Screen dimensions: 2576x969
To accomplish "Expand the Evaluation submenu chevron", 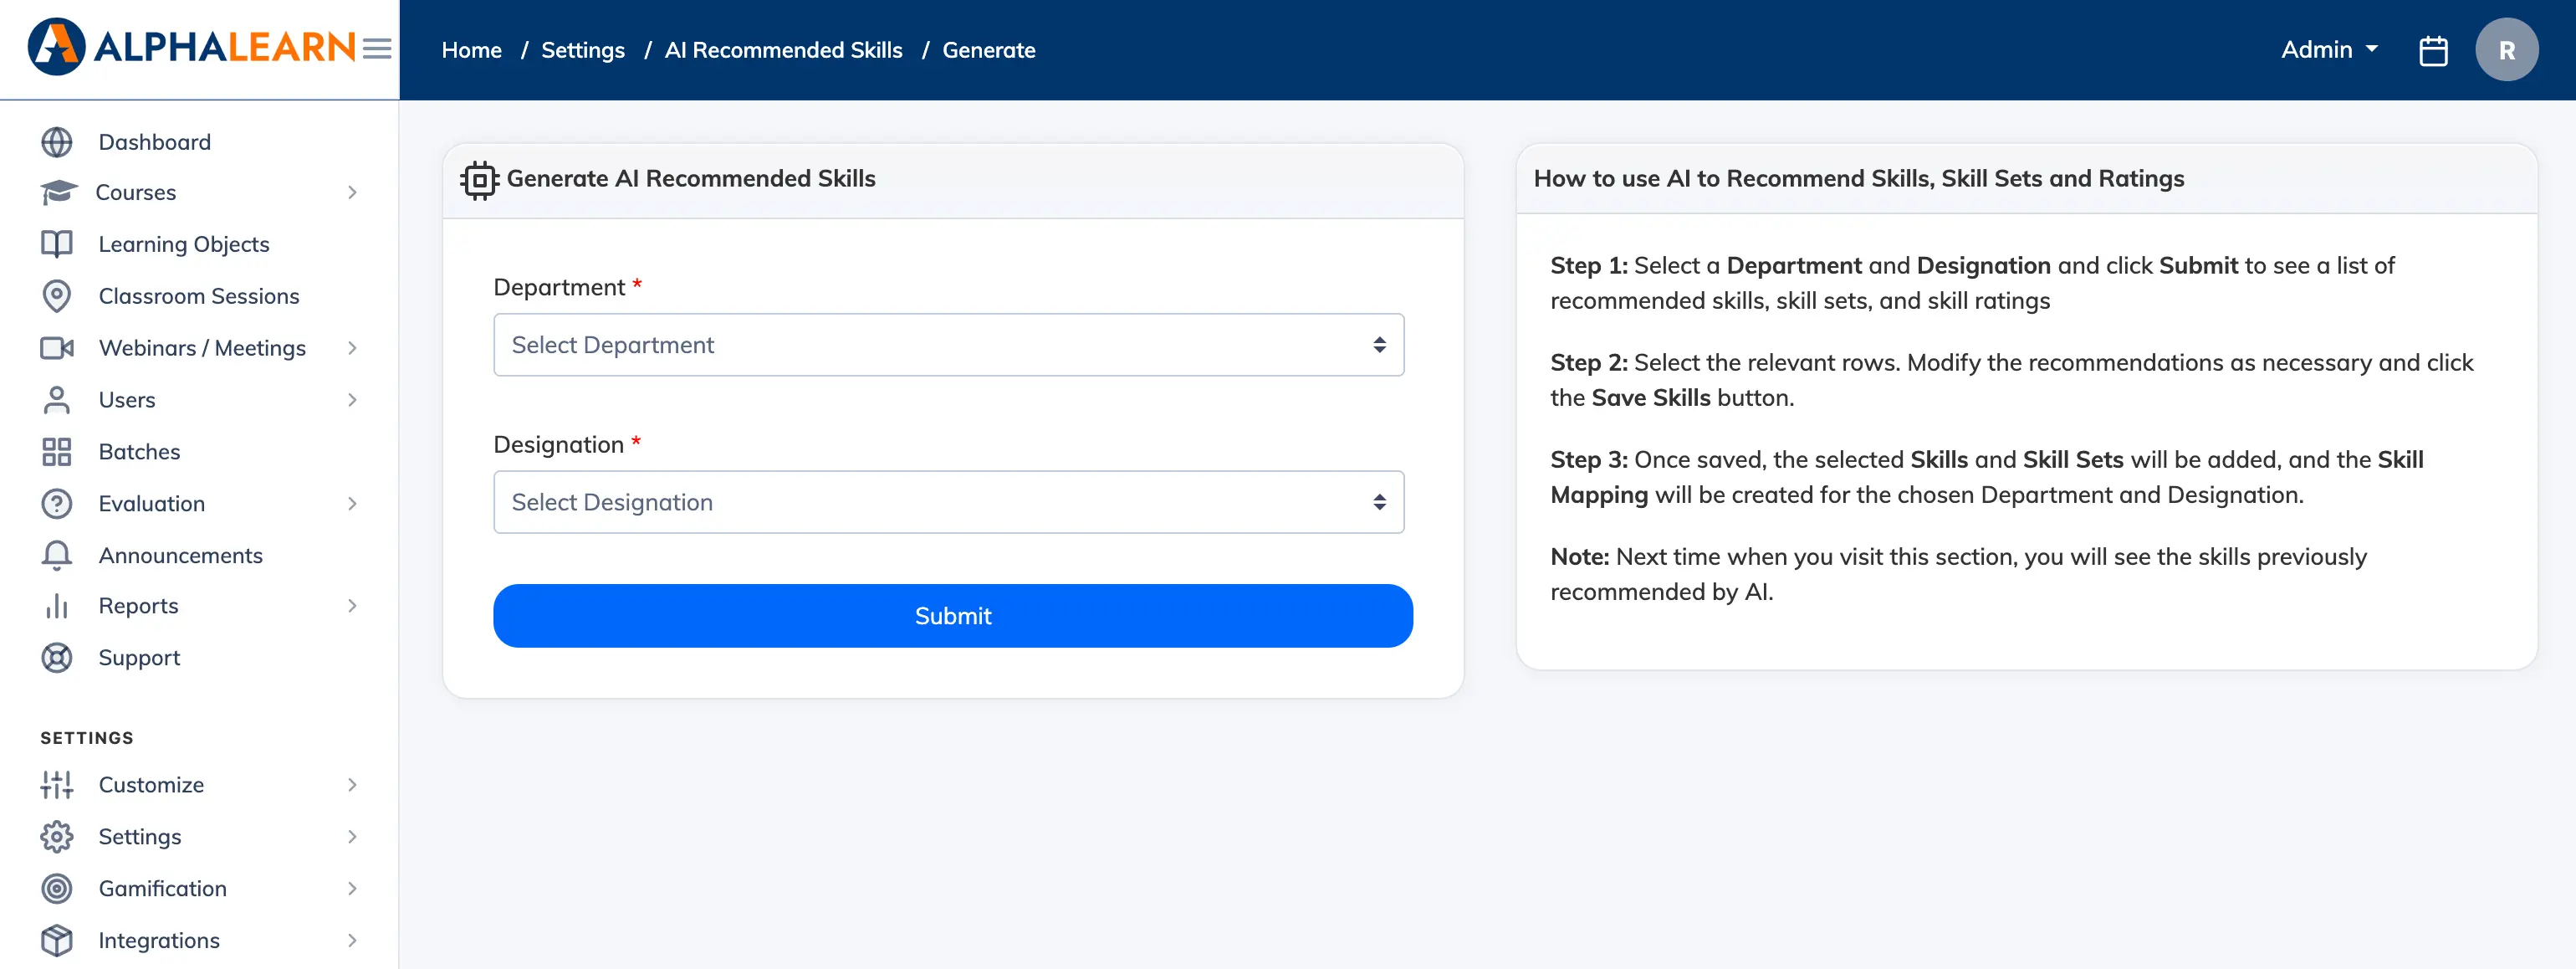I will point(352,504).
